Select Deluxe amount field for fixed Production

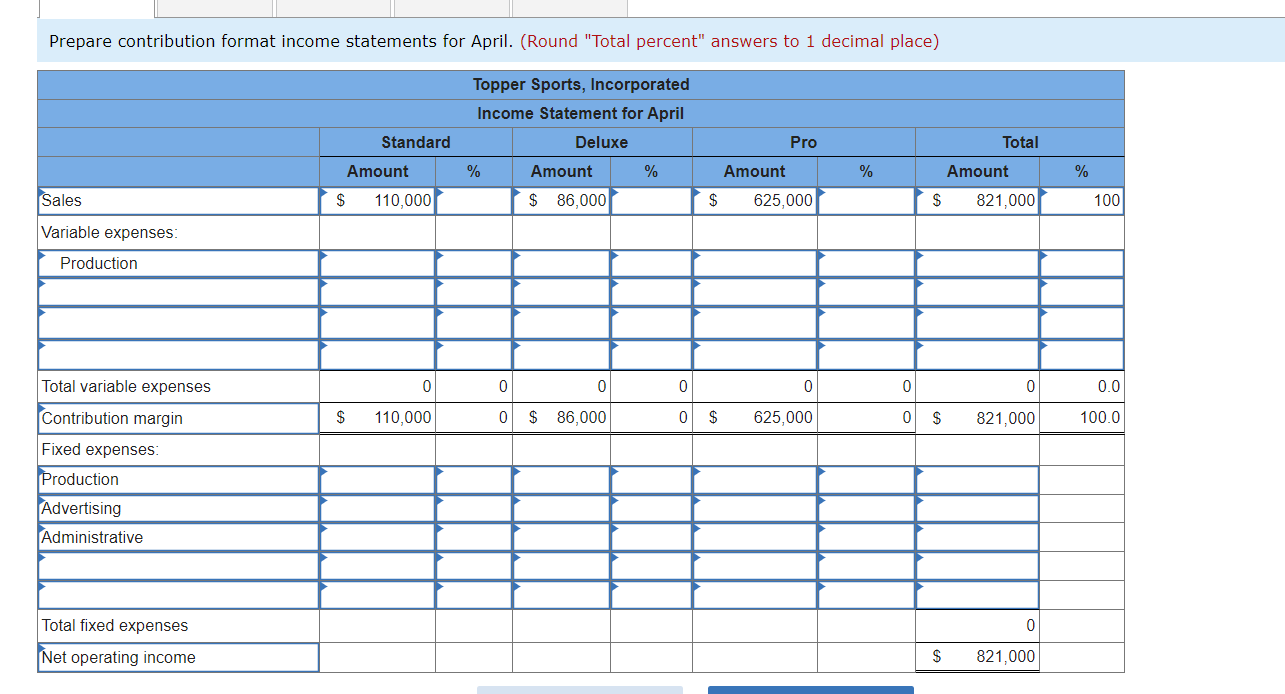562,479
